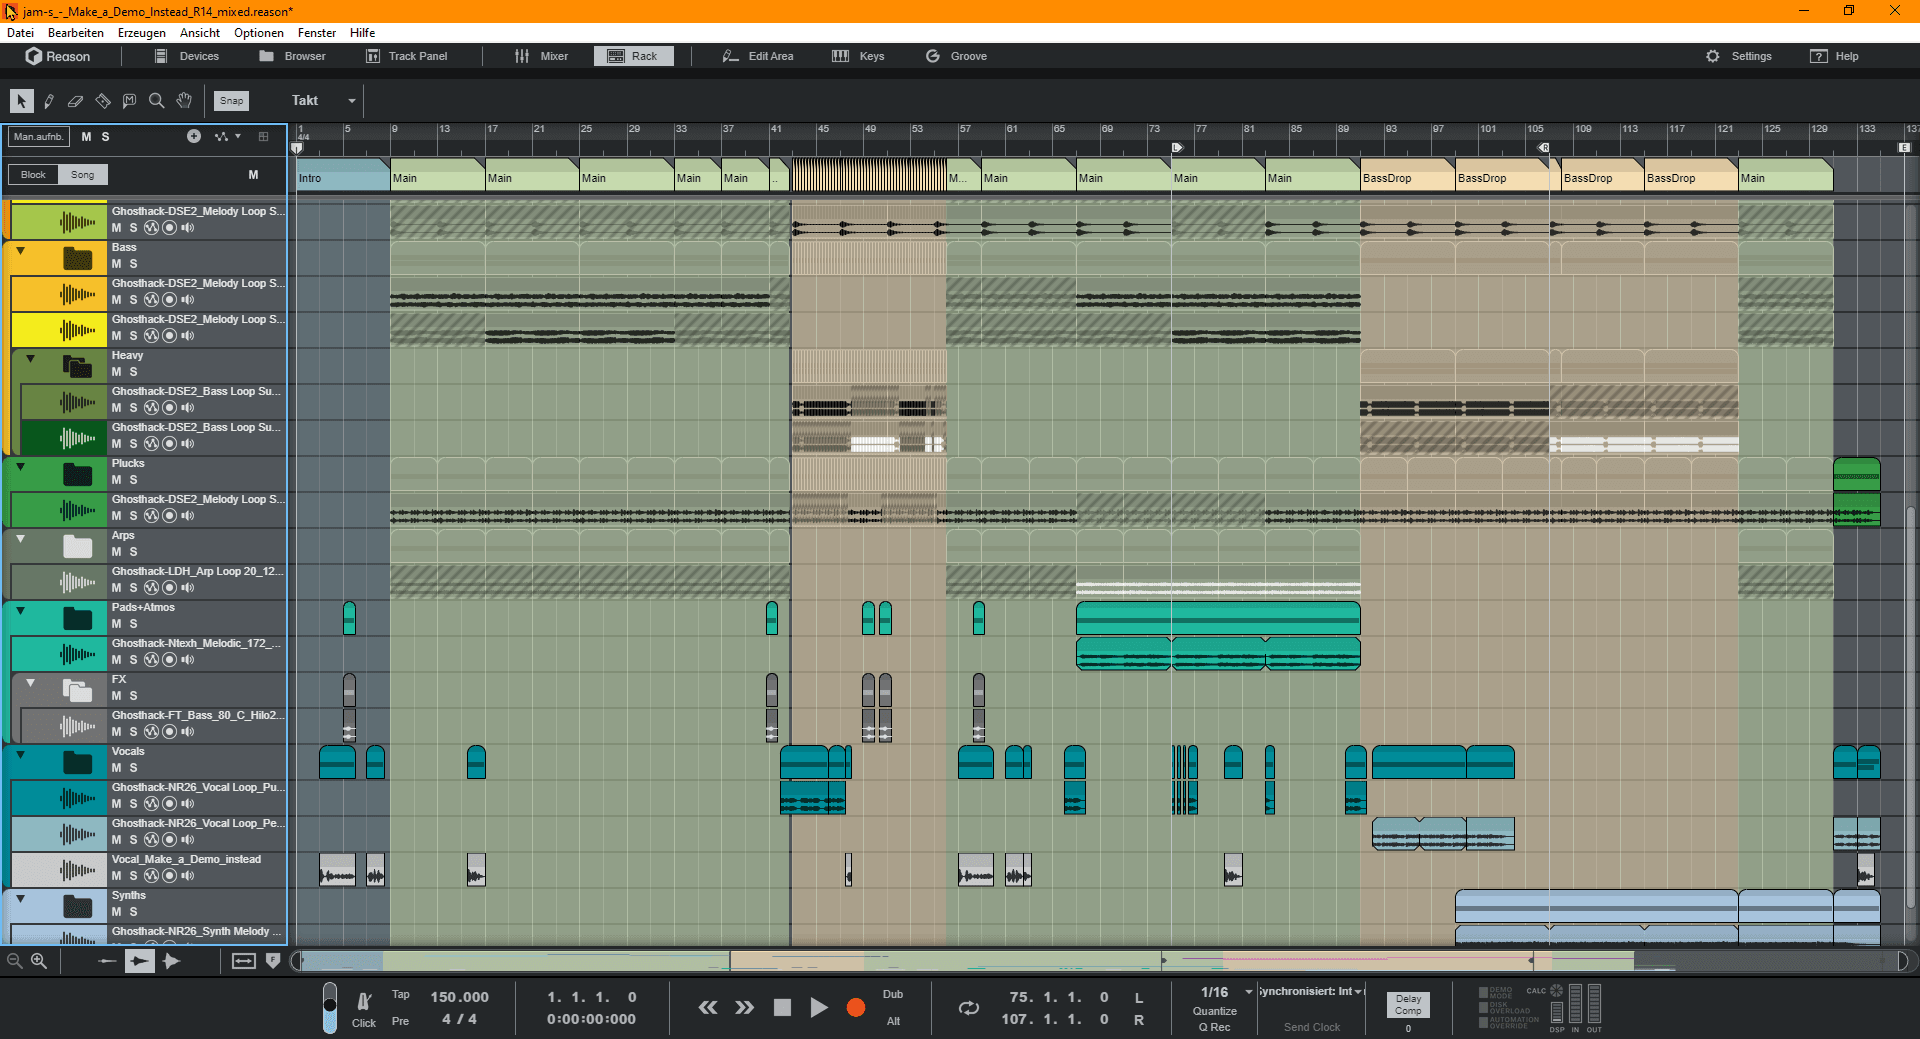Select the Eraser tool
Screen dimensions: 1920x1039
[75, 101]
